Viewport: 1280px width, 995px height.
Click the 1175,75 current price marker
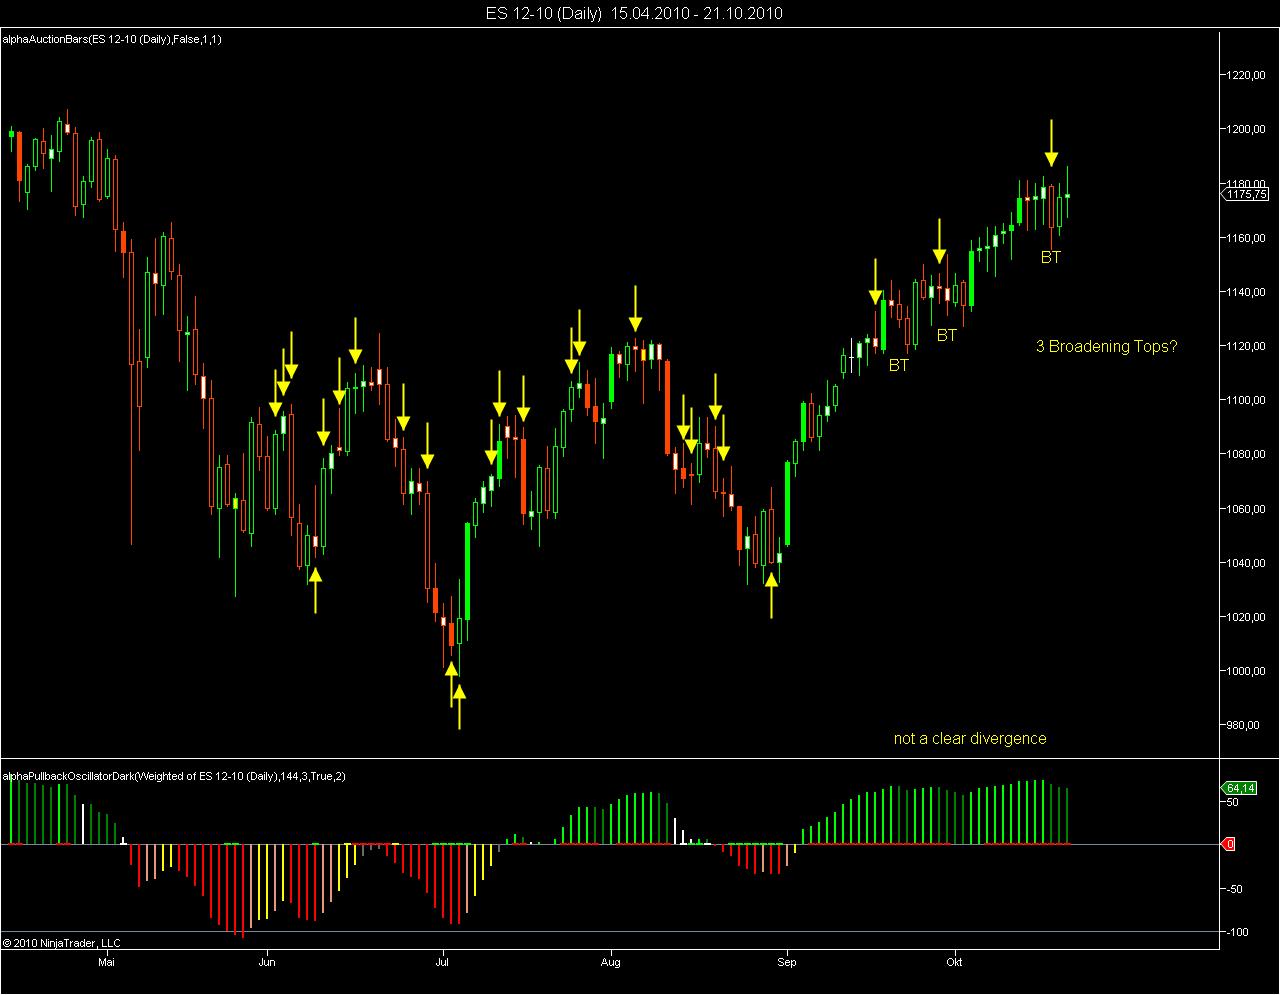coord(1246,194)
